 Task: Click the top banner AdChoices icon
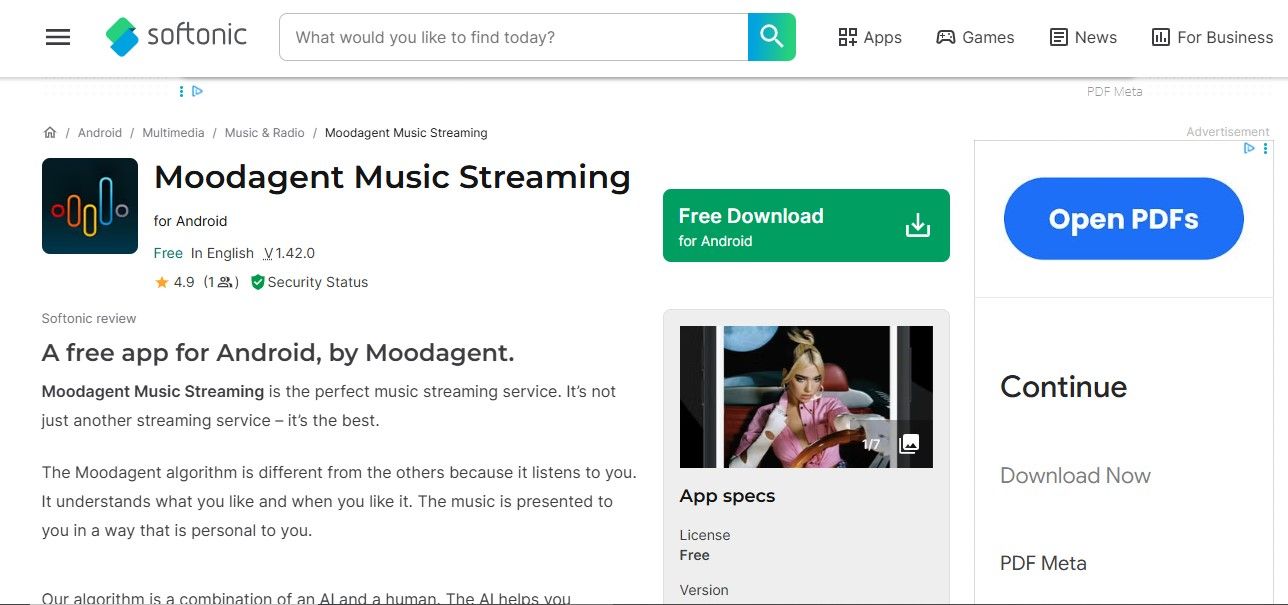pyautogui.click(x=197, y=91)
